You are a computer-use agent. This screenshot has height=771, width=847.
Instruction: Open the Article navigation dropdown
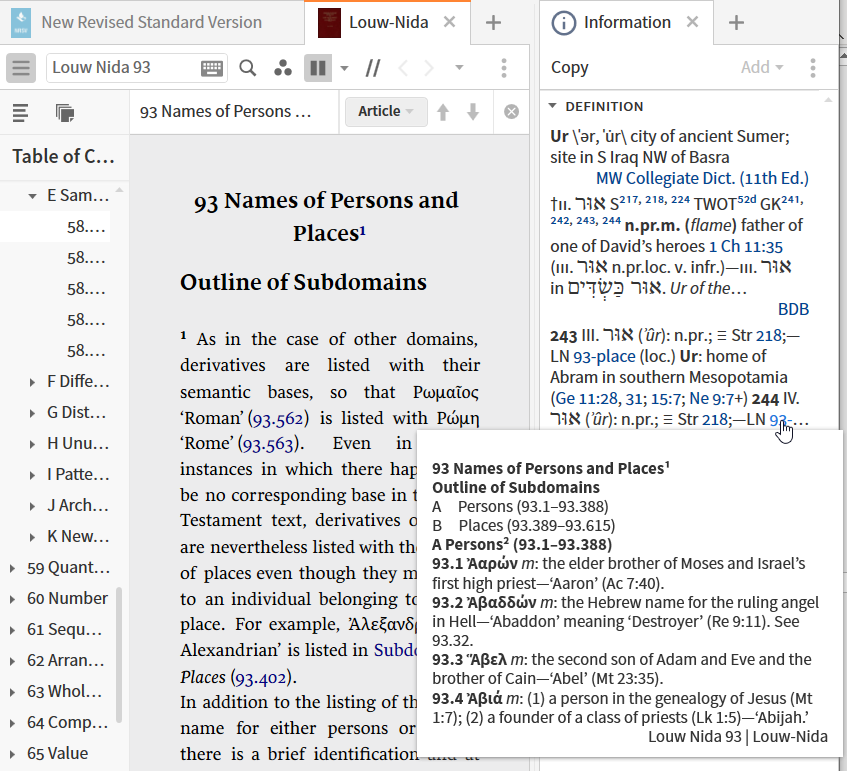tap(386, 111)
